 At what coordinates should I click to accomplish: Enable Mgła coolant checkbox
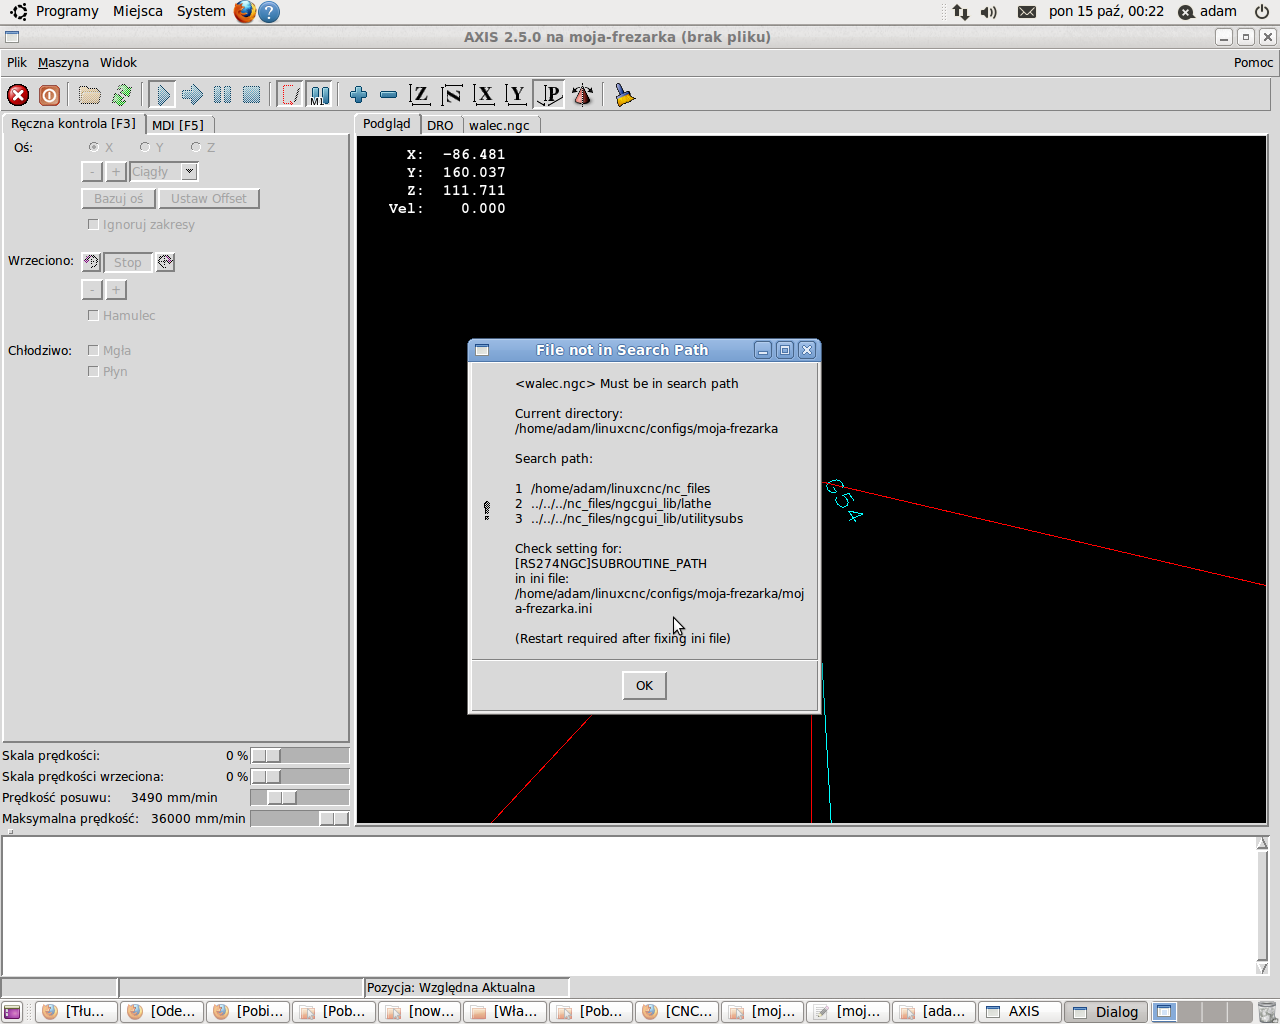pyautogui.click(x=93, y=351)
